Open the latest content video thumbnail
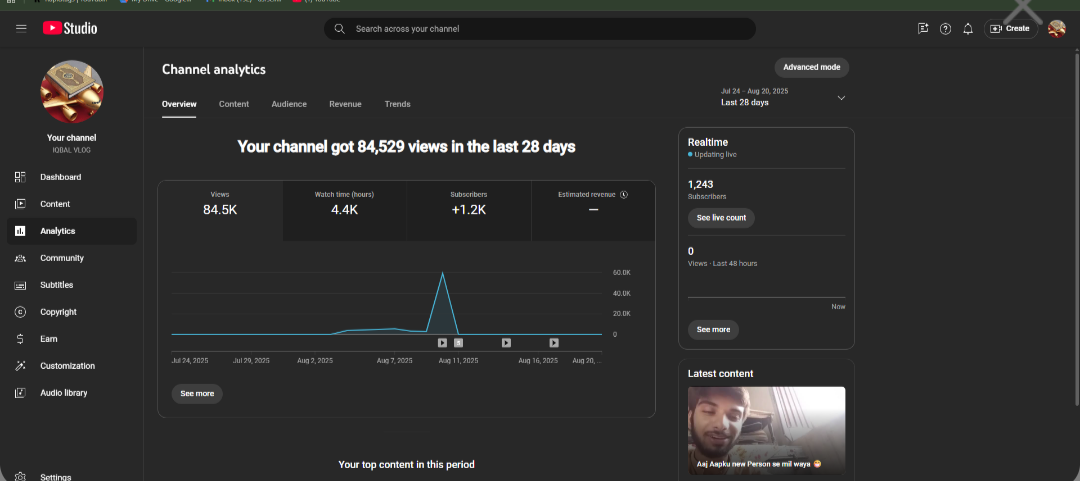 (766, 430)
